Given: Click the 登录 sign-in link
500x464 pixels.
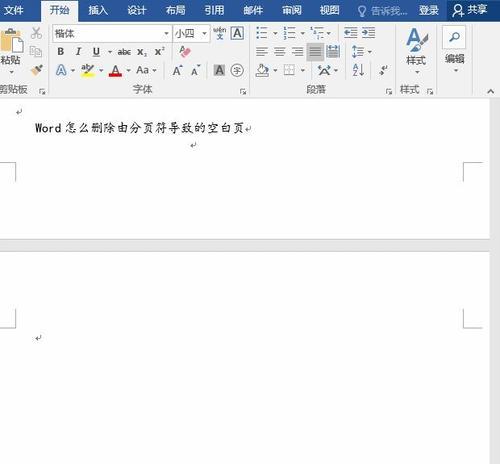Looking at the screenshot, I should (x=429, y=11).
